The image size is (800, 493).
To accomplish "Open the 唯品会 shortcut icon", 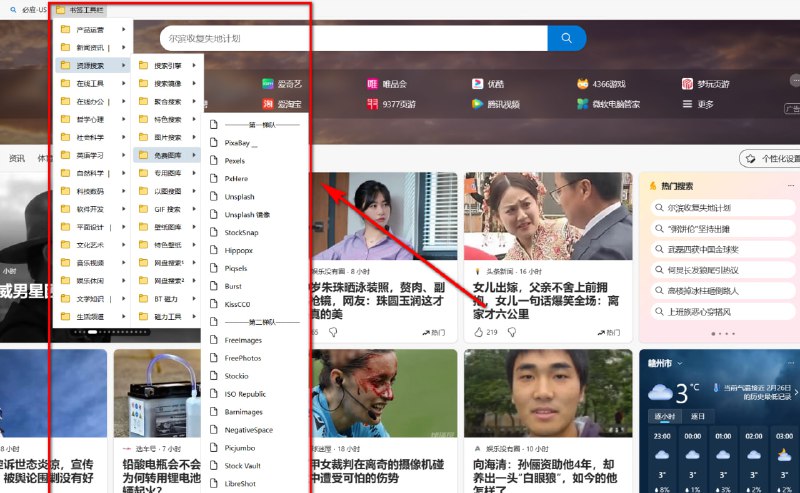I will pos(372,84).
